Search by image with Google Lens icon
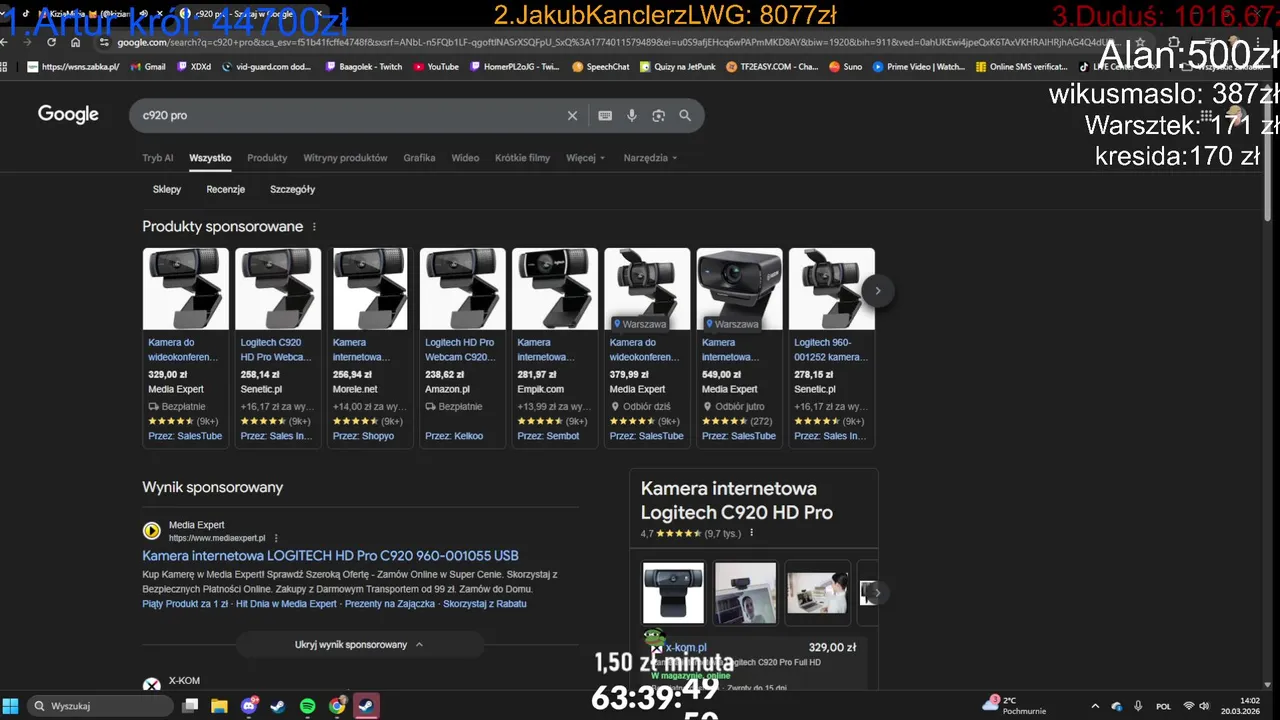The image size is (1280, 720). pos(658,116)
